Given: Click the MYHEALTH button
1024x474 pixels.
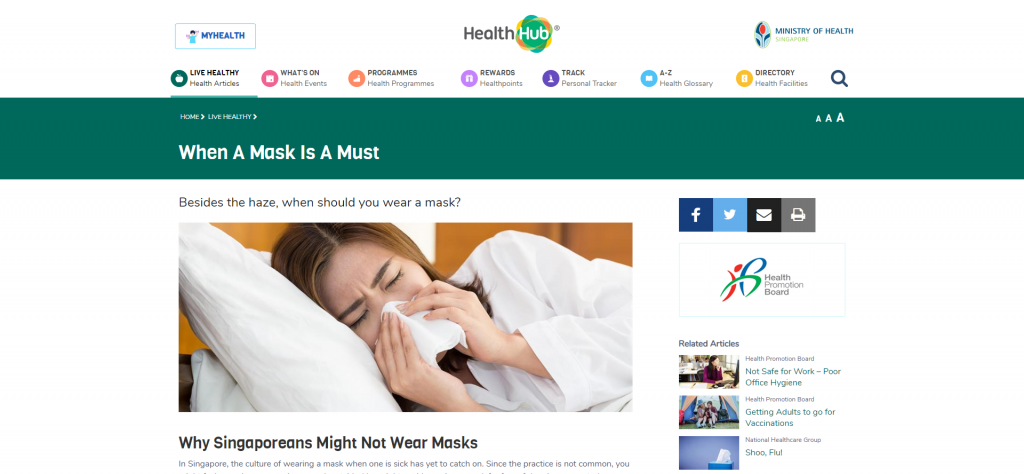Looking at the screenshot, I should (x=216, y=36).
